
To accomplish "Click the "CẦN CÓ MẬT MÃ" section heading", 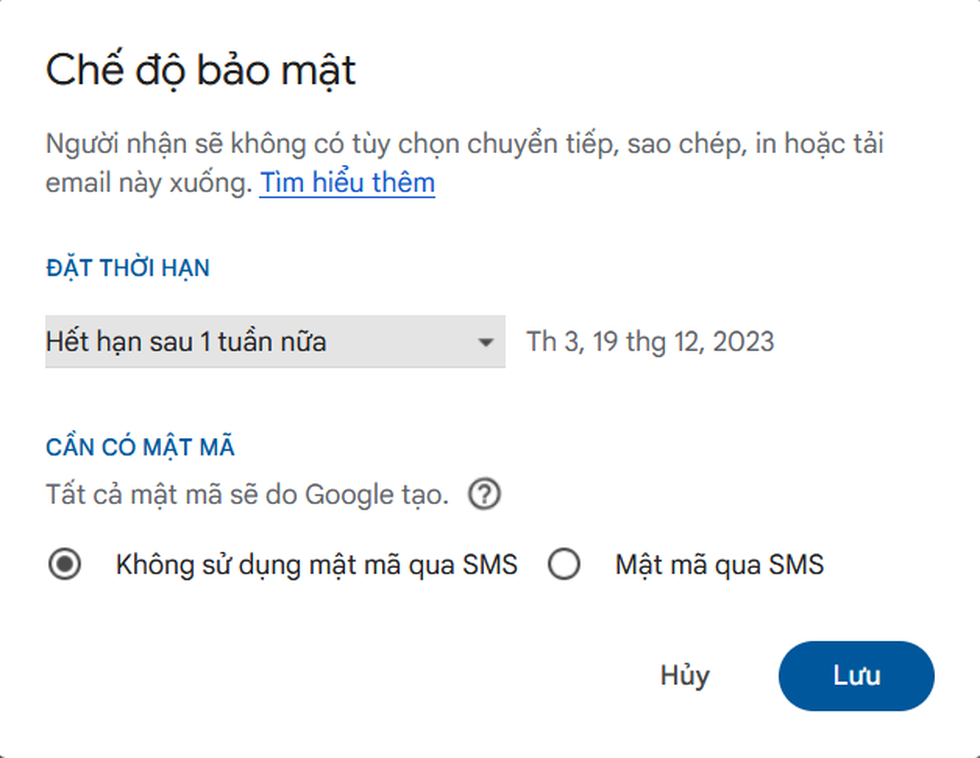I will (140, 447).
